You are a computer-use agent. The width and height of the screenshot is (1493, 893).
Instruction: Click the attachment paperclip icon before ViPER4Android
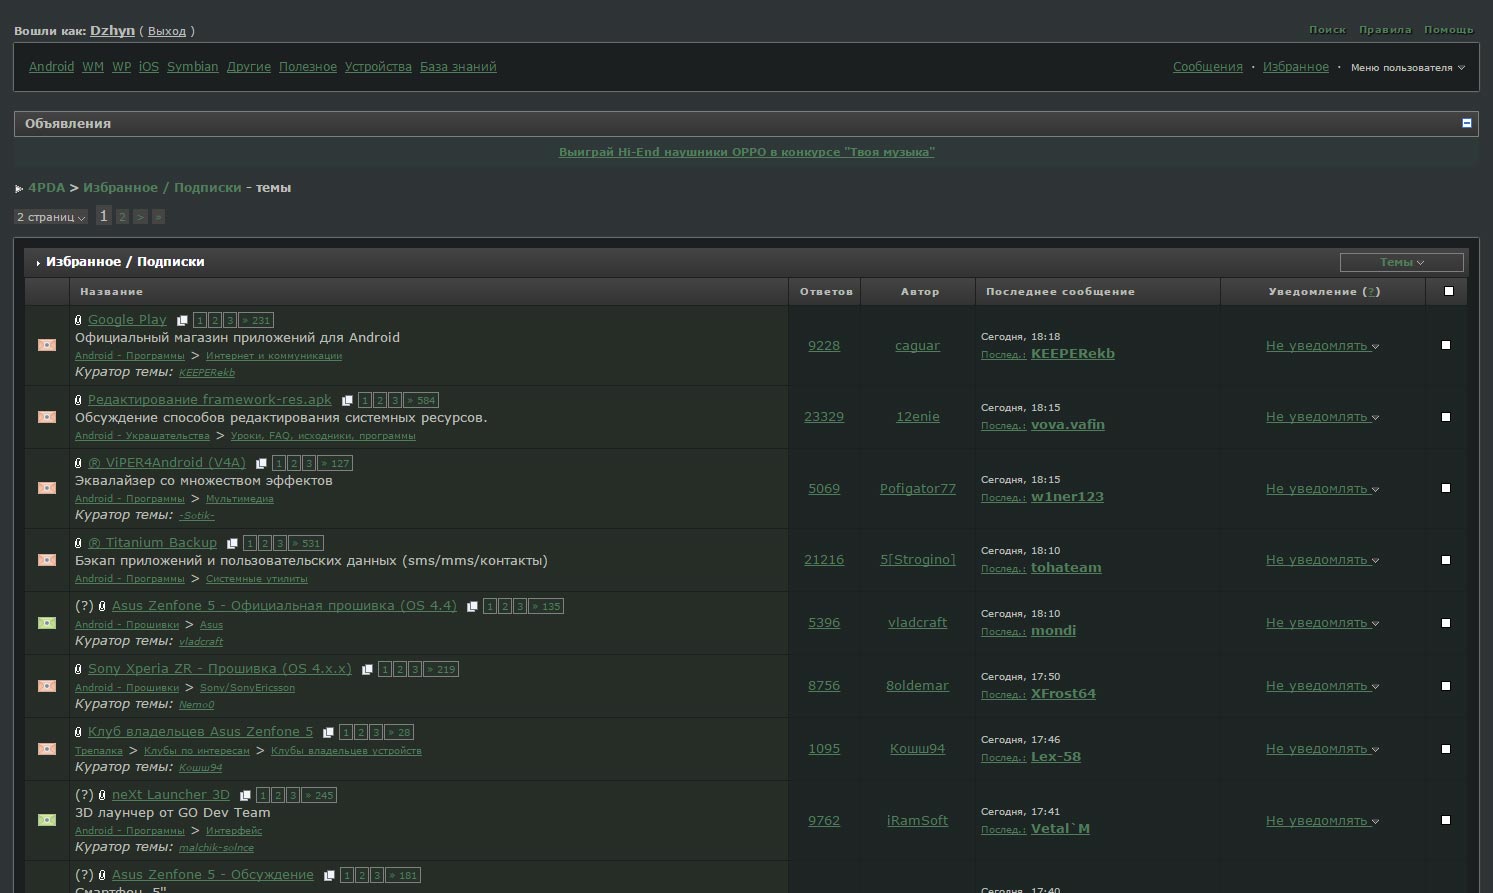78,463
